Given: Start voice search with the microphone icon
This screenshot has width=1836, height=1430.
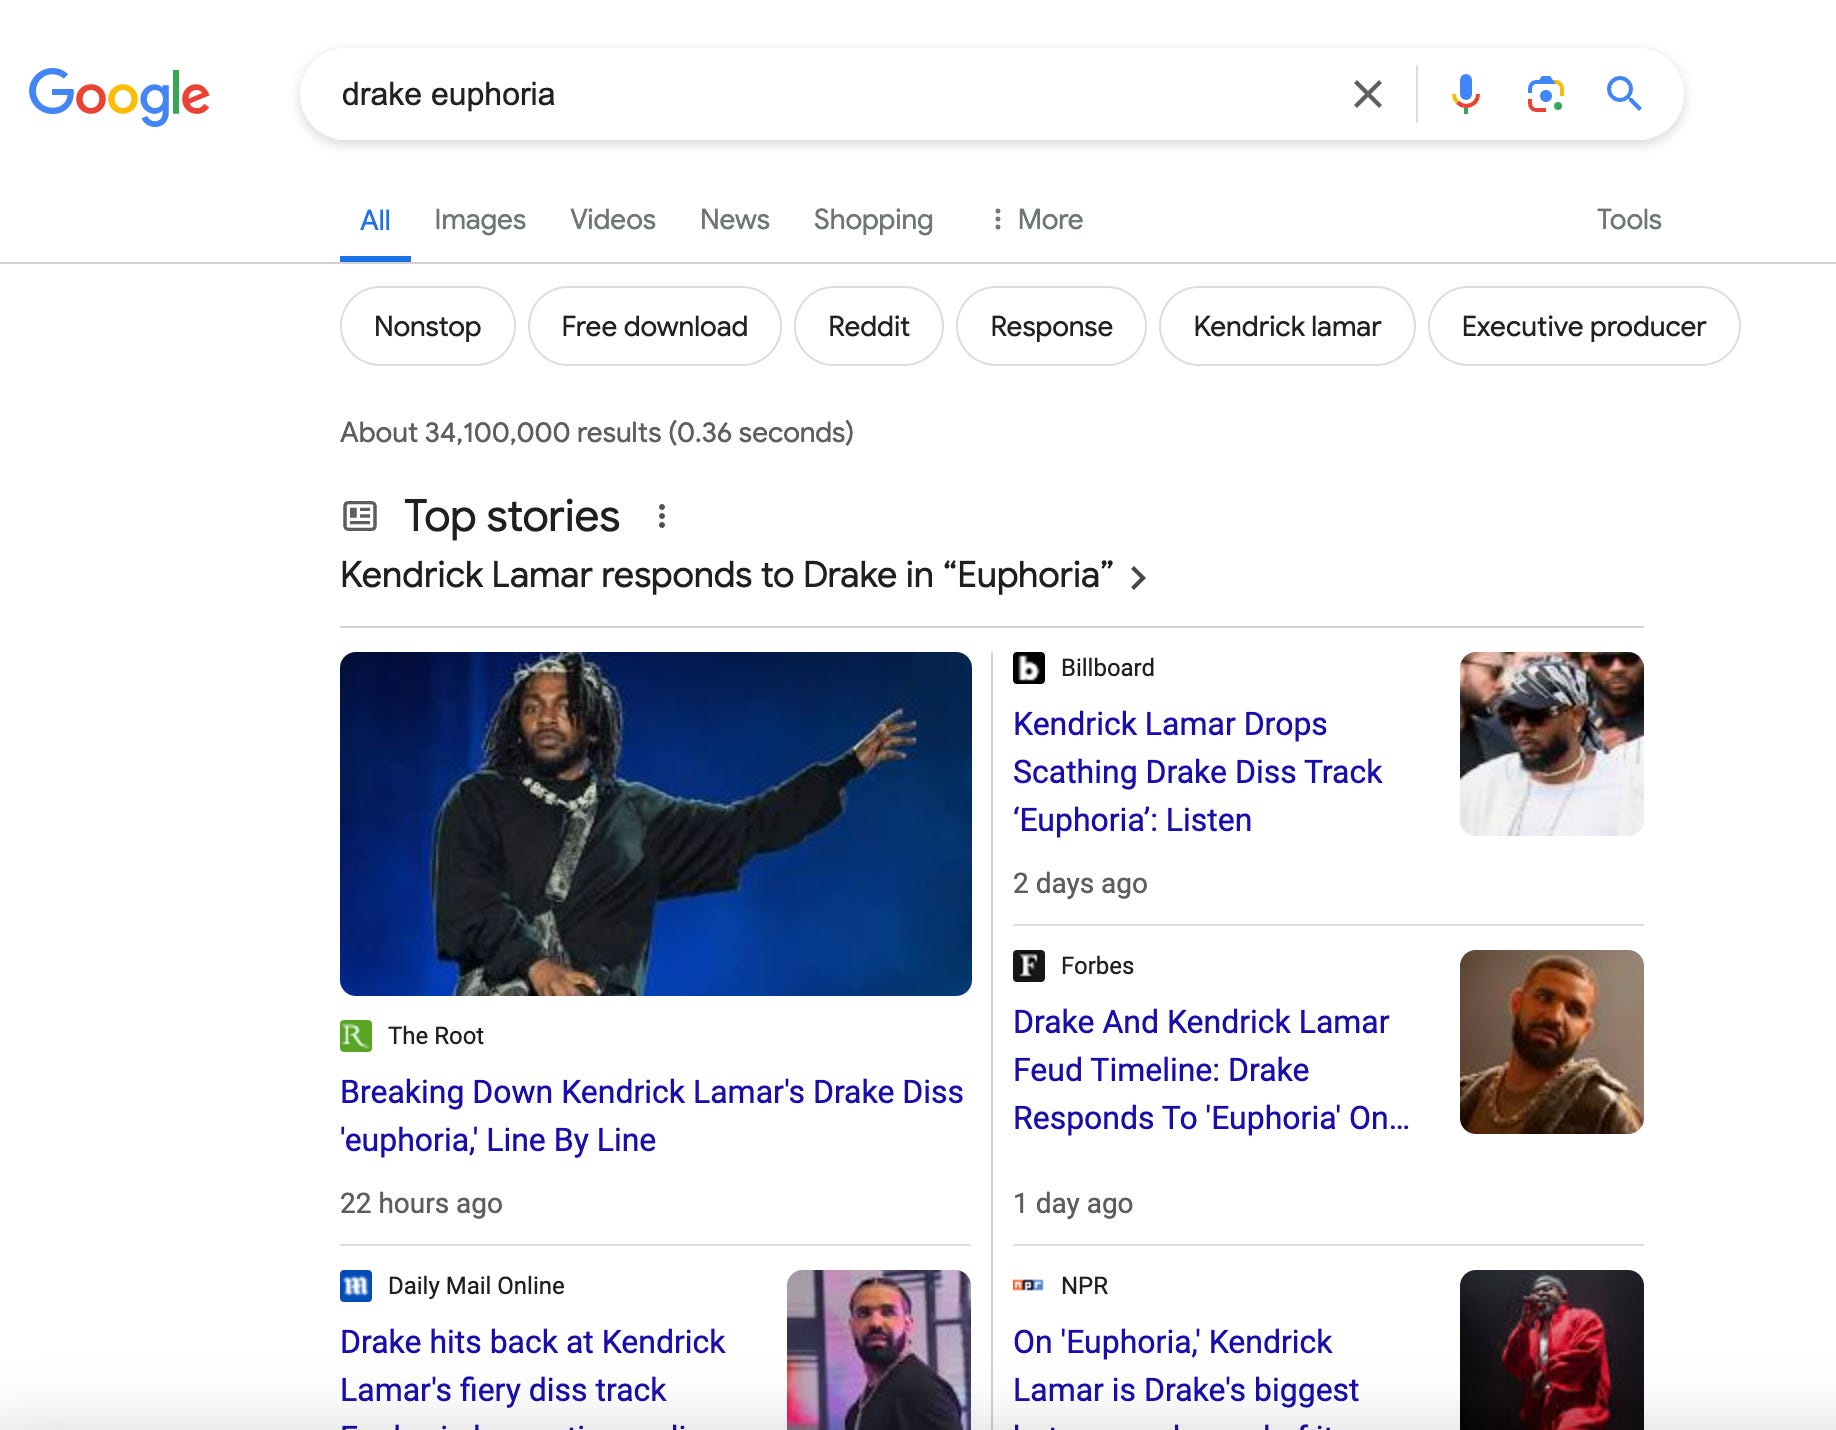Looking at the screenshot, I should pyautogui.click(x=1465, y=94).
